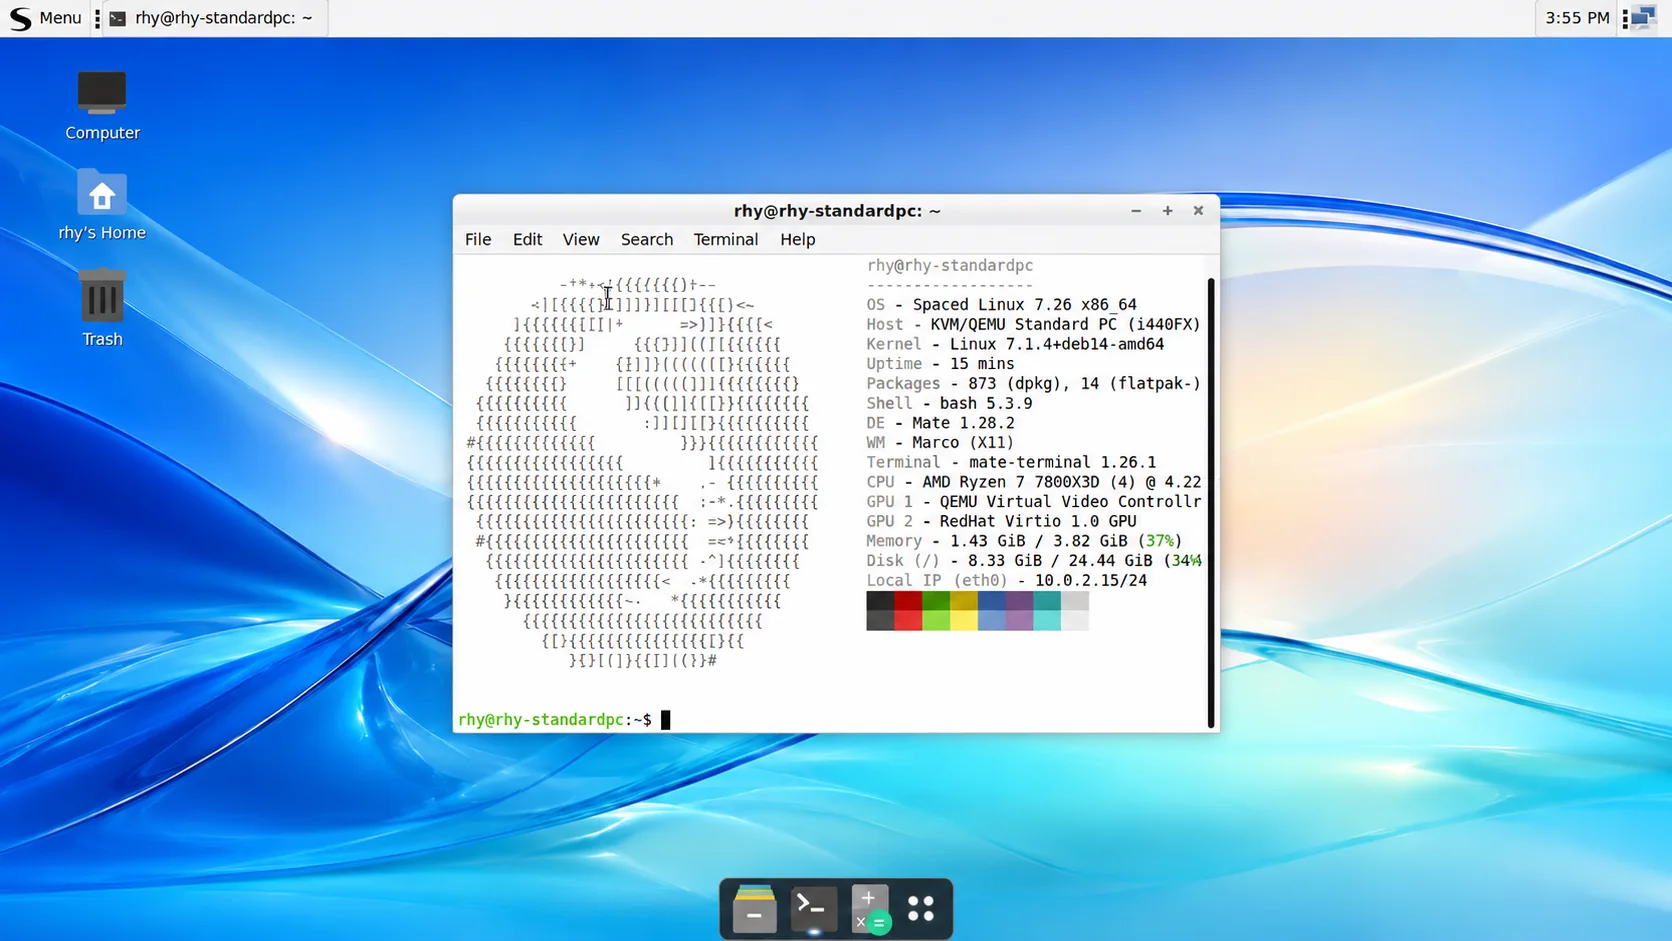
Task: Close the terminal window
Action: [x=1198, y=211]
